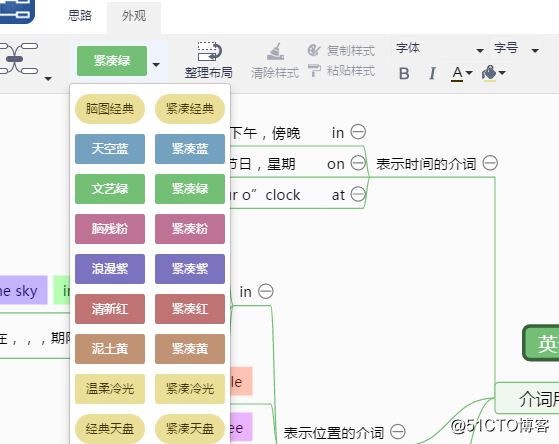Screen dimensions: 559x444
Task: Choose the 紧凑冷光 theme
Action: pos(190,389)
